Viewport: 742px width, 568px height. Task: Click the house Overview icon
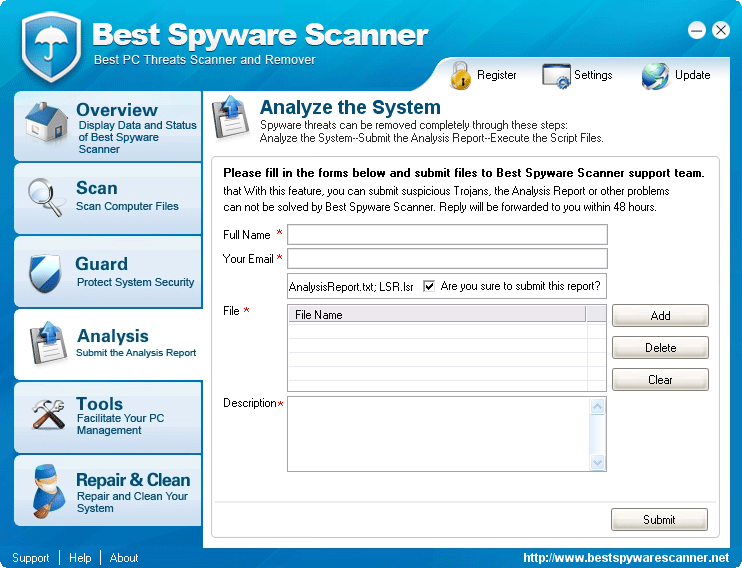46,122
